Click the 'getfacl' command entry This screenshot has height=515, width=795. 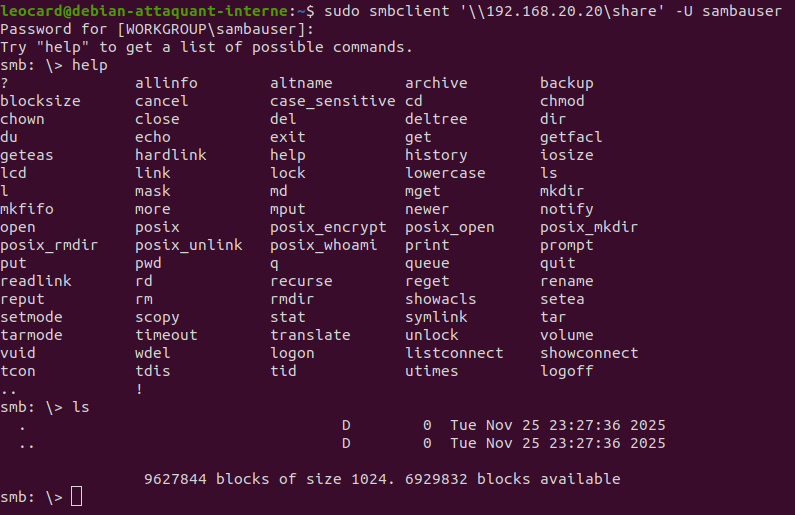click(x=571, y=137)
